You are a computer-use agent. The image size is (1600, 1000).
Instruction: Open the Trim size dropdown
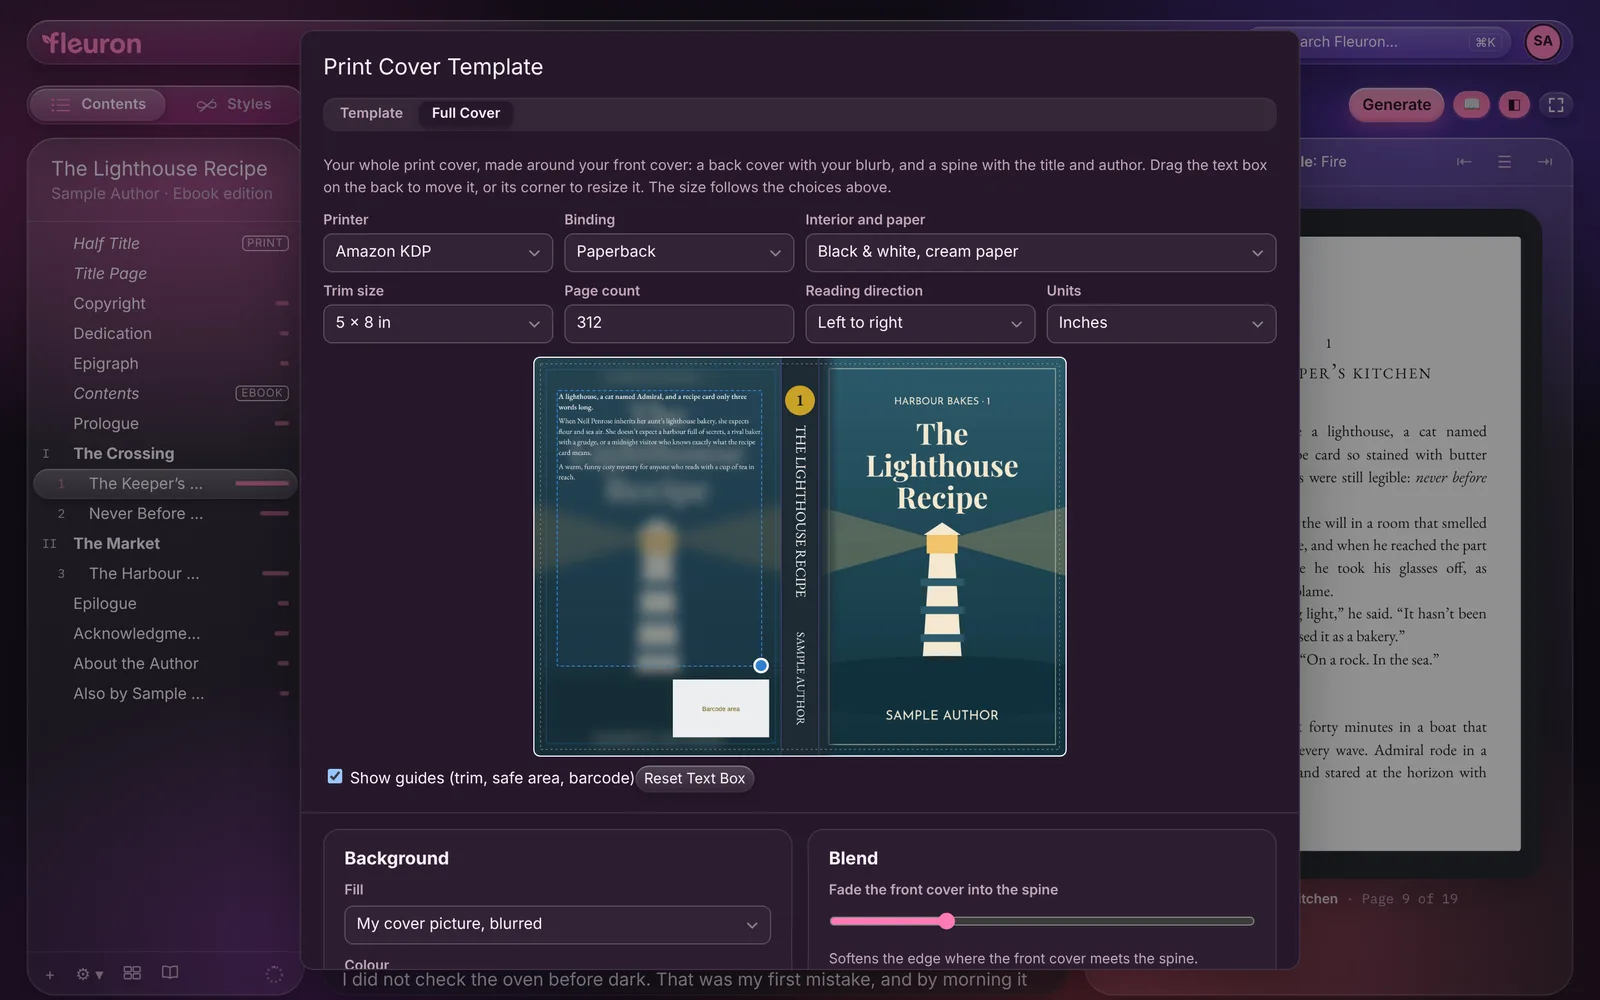438,323
